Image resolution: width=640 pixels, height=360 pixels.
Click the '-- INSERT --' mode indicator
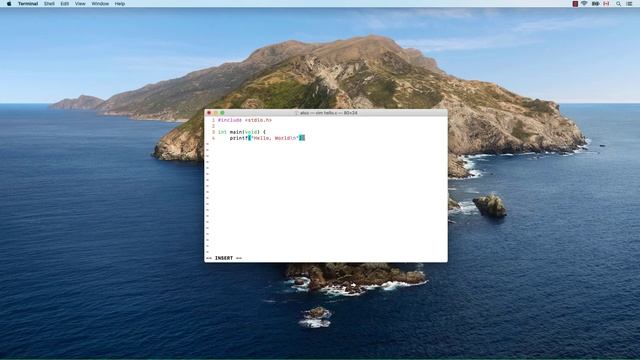224,258
